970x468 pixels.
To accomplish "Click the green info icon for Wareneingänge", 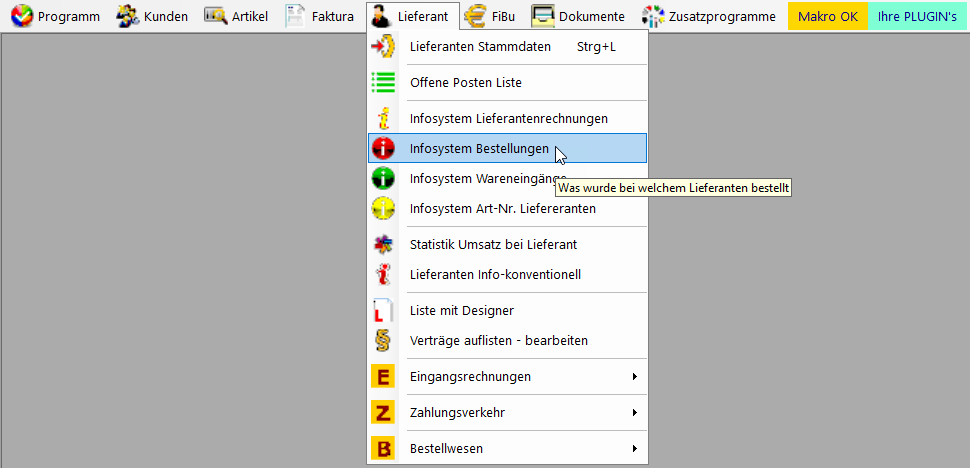I will (383, 179).
